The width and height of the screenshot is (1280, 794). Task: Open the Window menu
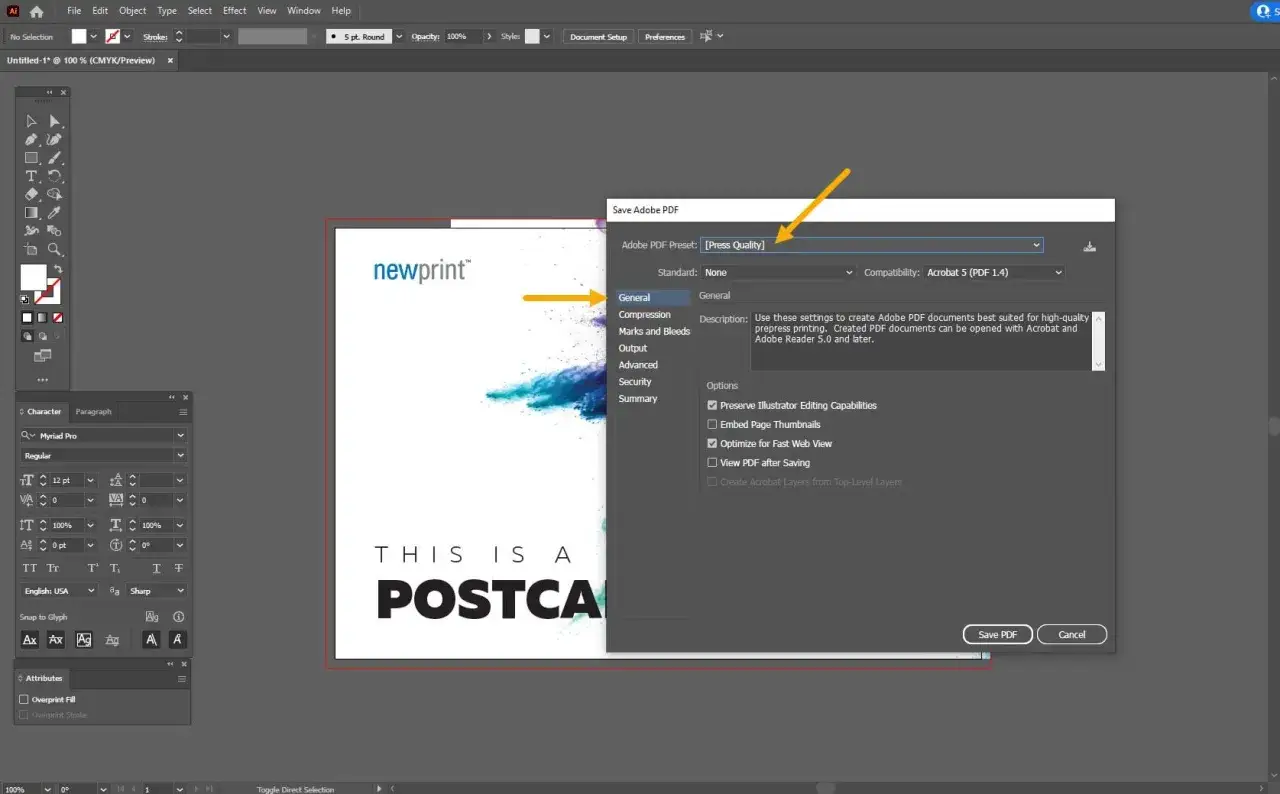tap(304, 10)
